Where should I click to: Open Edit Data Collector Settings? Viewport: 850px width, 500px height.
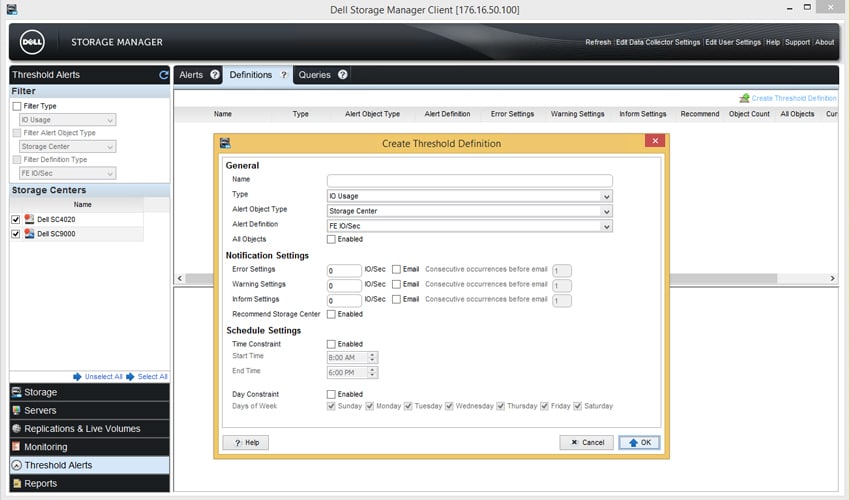(658, 42)
